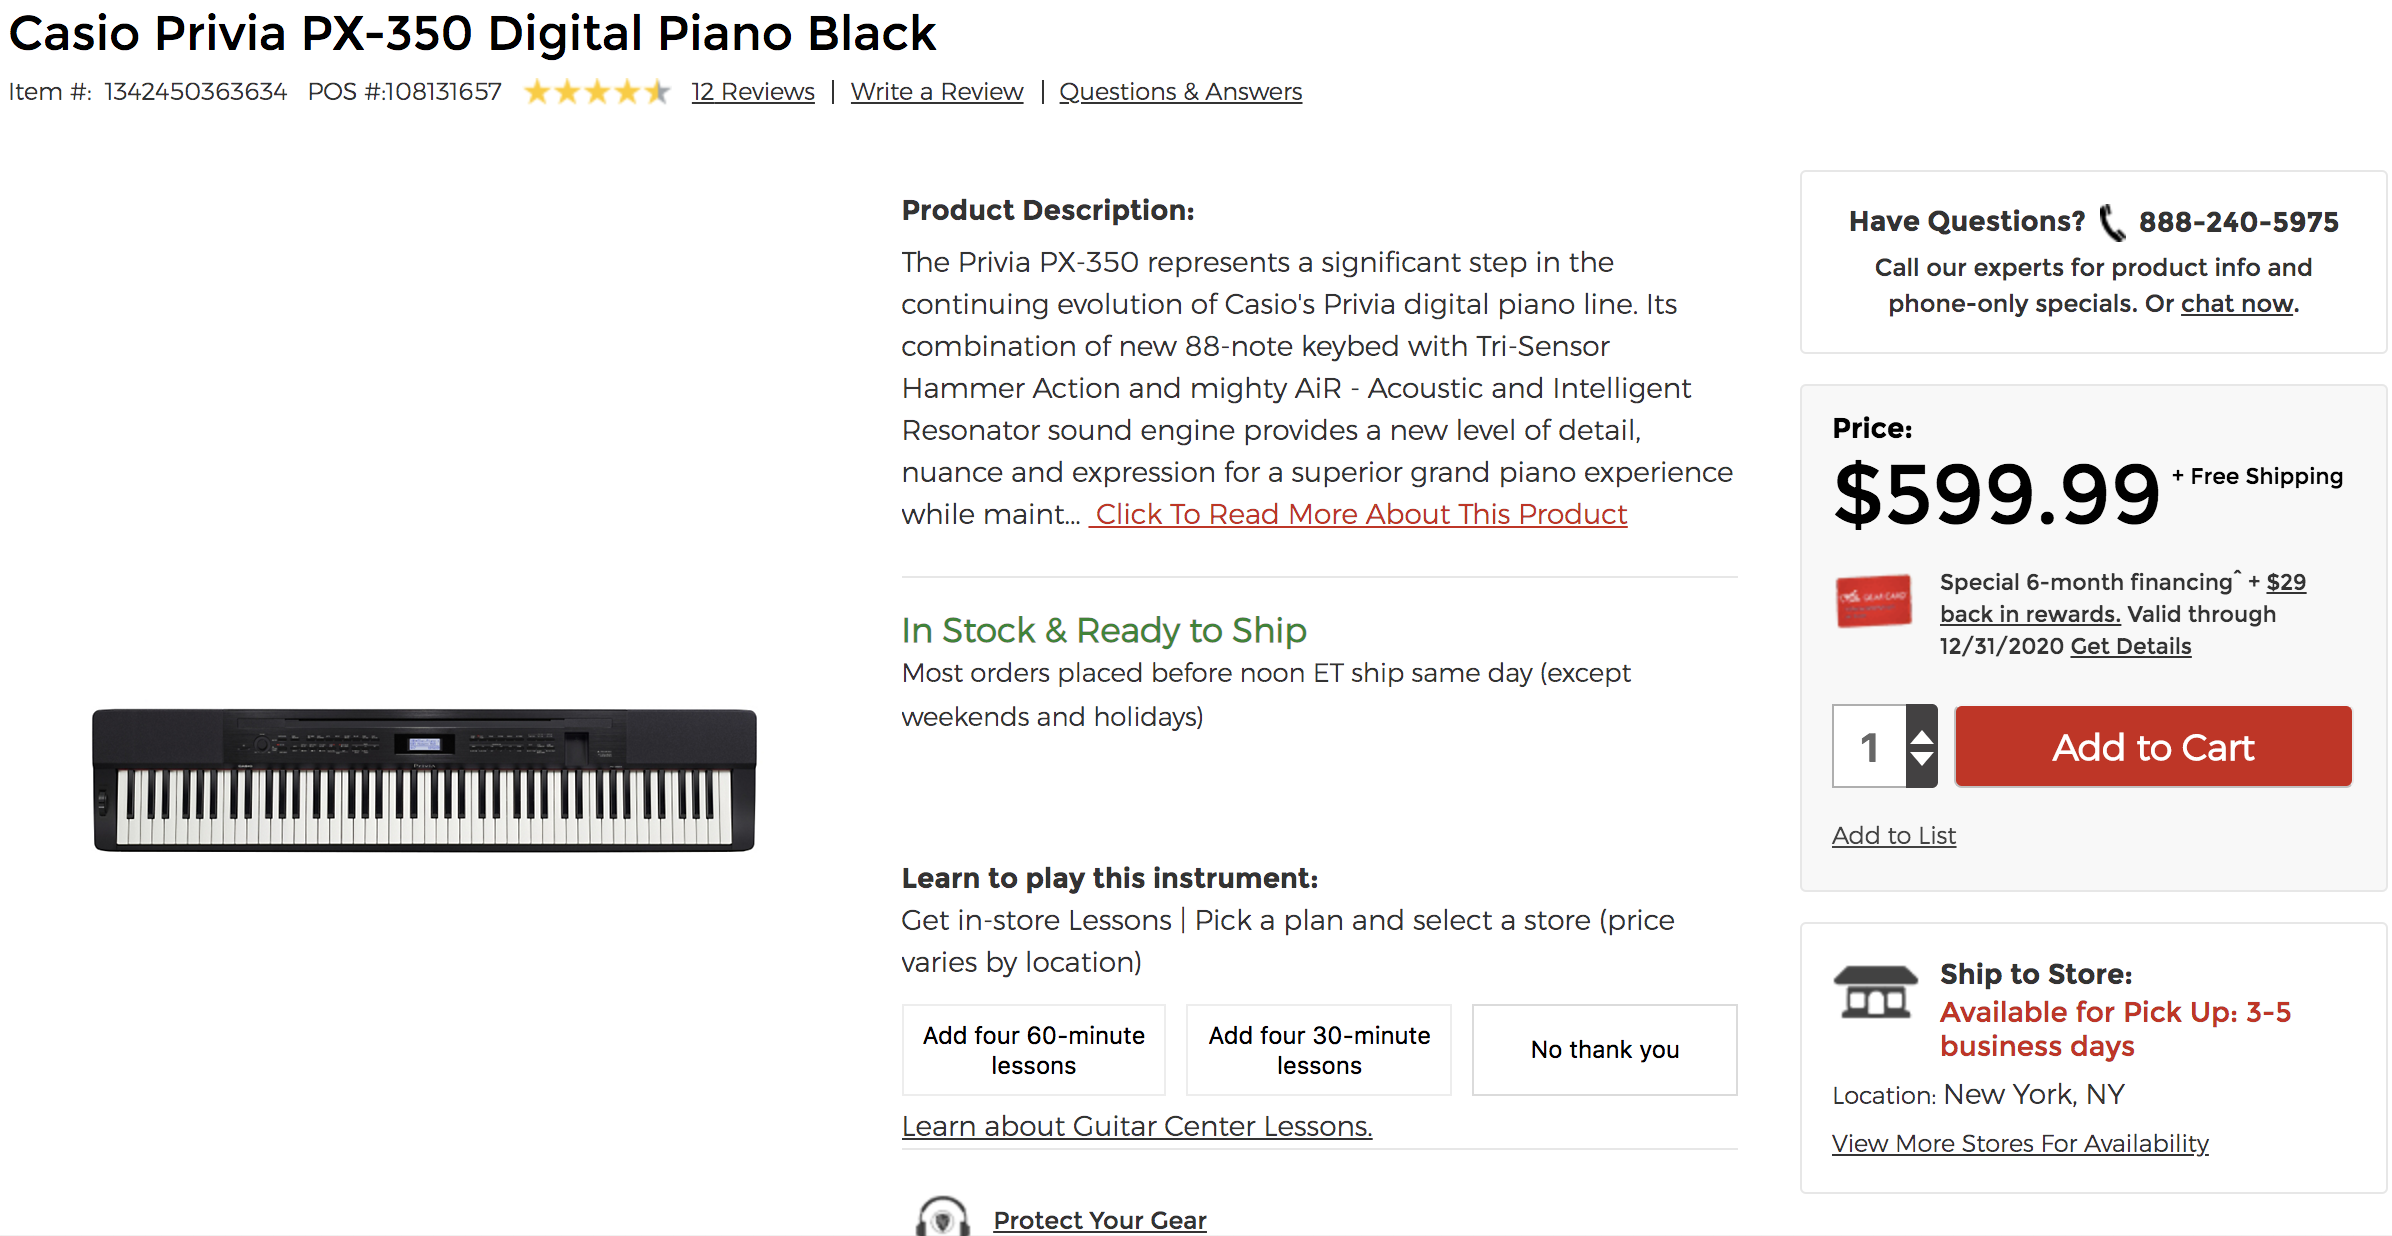Click the phone icon beside Have Questions
Viewport: 2392px width, 1236px height.
2111,222
